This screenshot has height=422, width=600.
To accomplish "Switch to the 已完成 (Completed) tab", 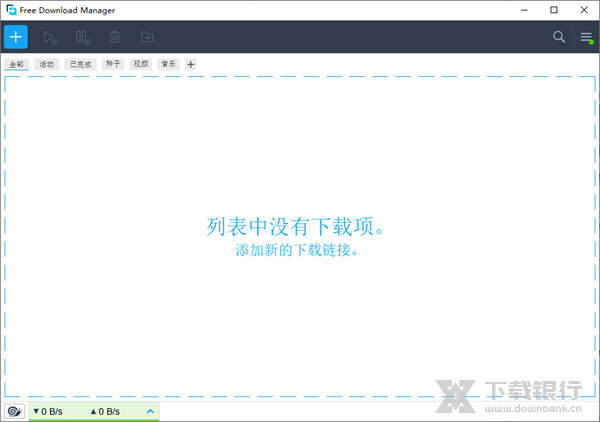I will coord(81,64).
